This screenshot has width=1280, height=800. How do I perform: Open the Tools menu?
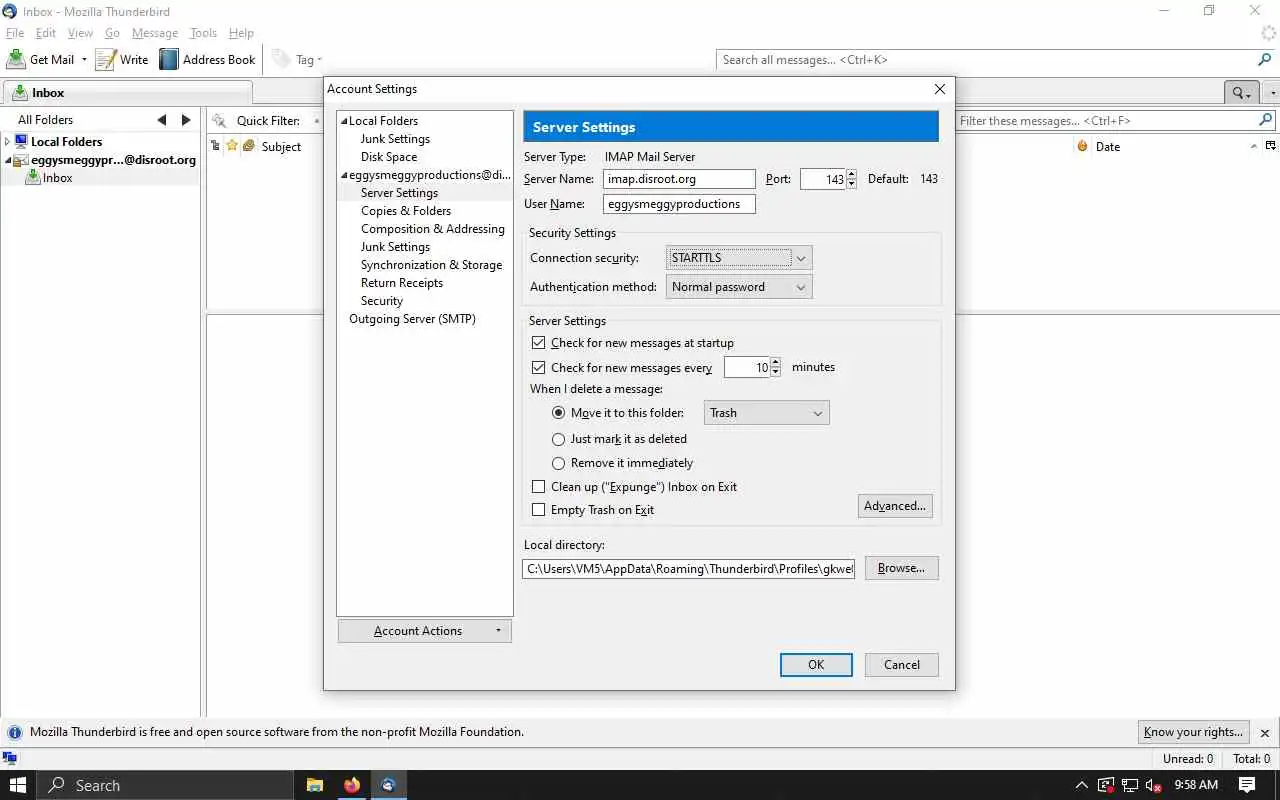(x=203, y=33)
